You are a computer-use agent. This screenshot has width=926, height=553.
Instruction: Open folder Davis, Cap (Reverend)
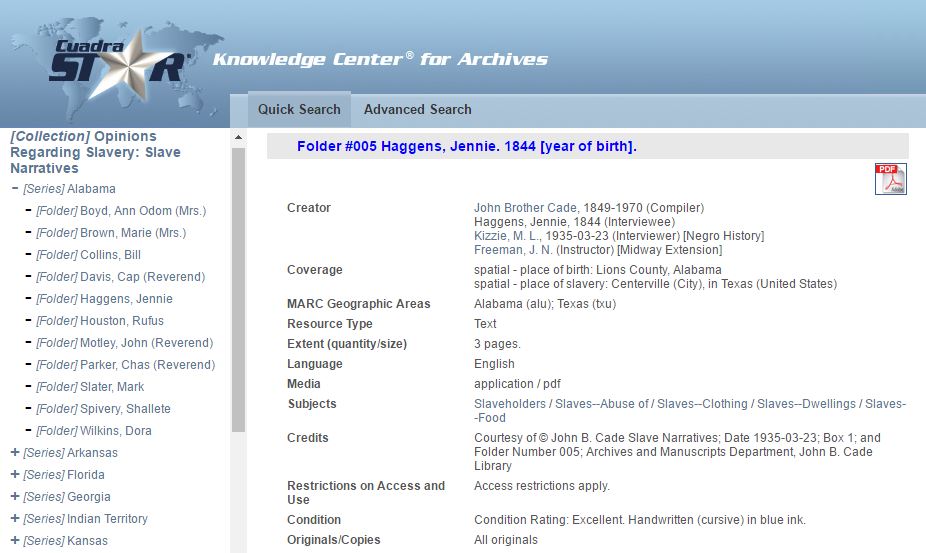[120, 276]
